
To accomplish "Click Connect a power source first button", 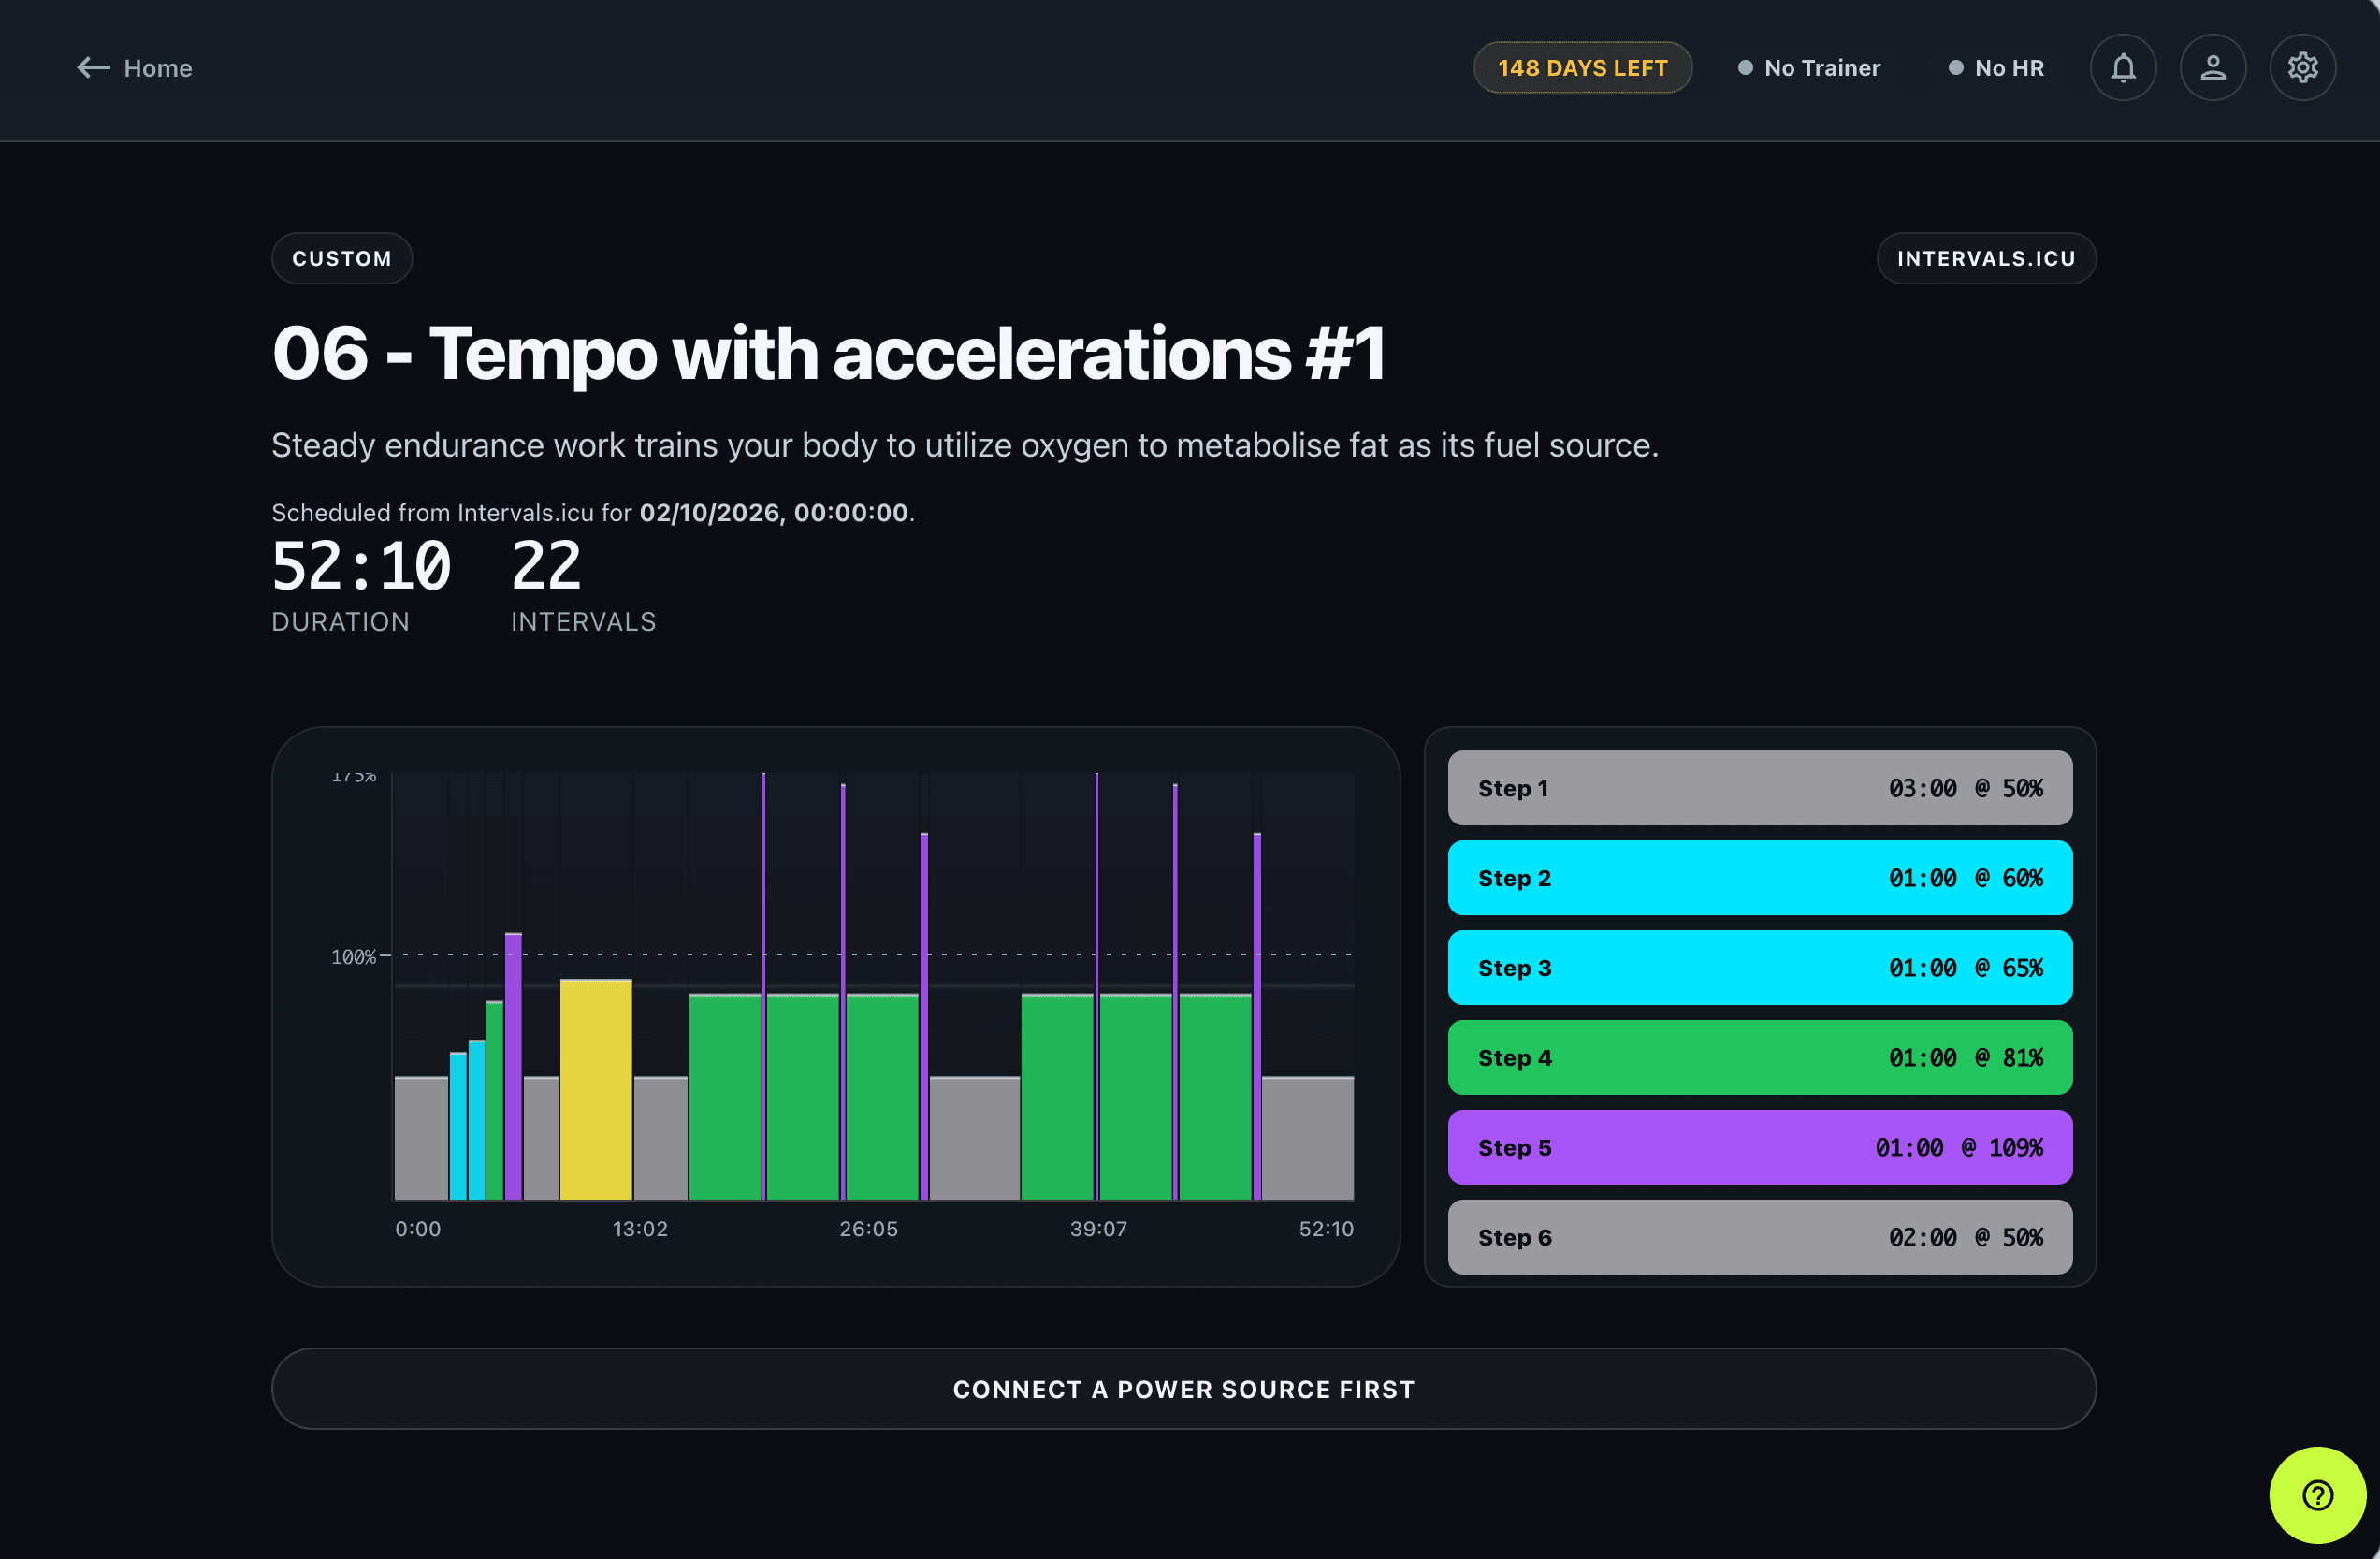I will point(1184,1389).
